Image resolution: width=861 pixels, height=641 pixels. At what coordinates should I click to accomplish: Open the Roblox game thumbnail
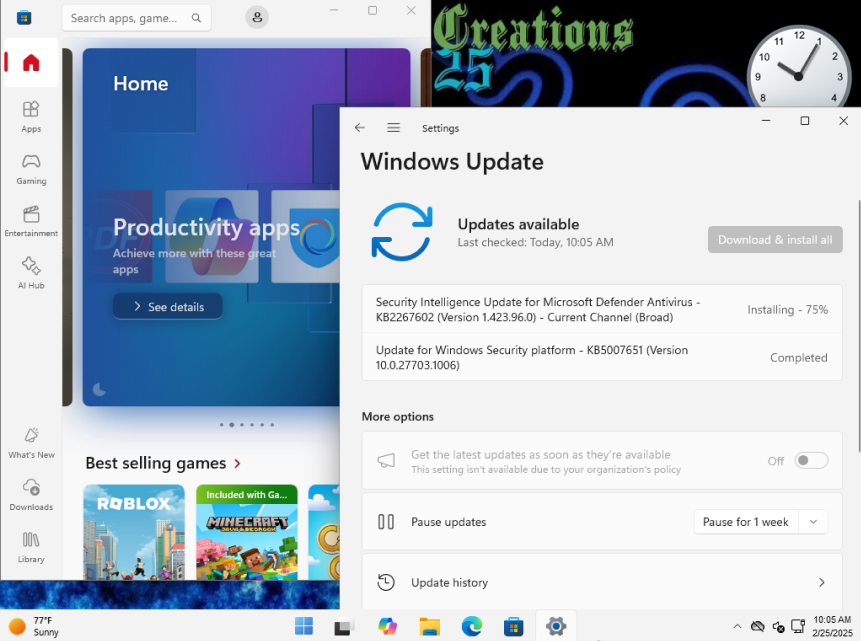tap(134, 532)
